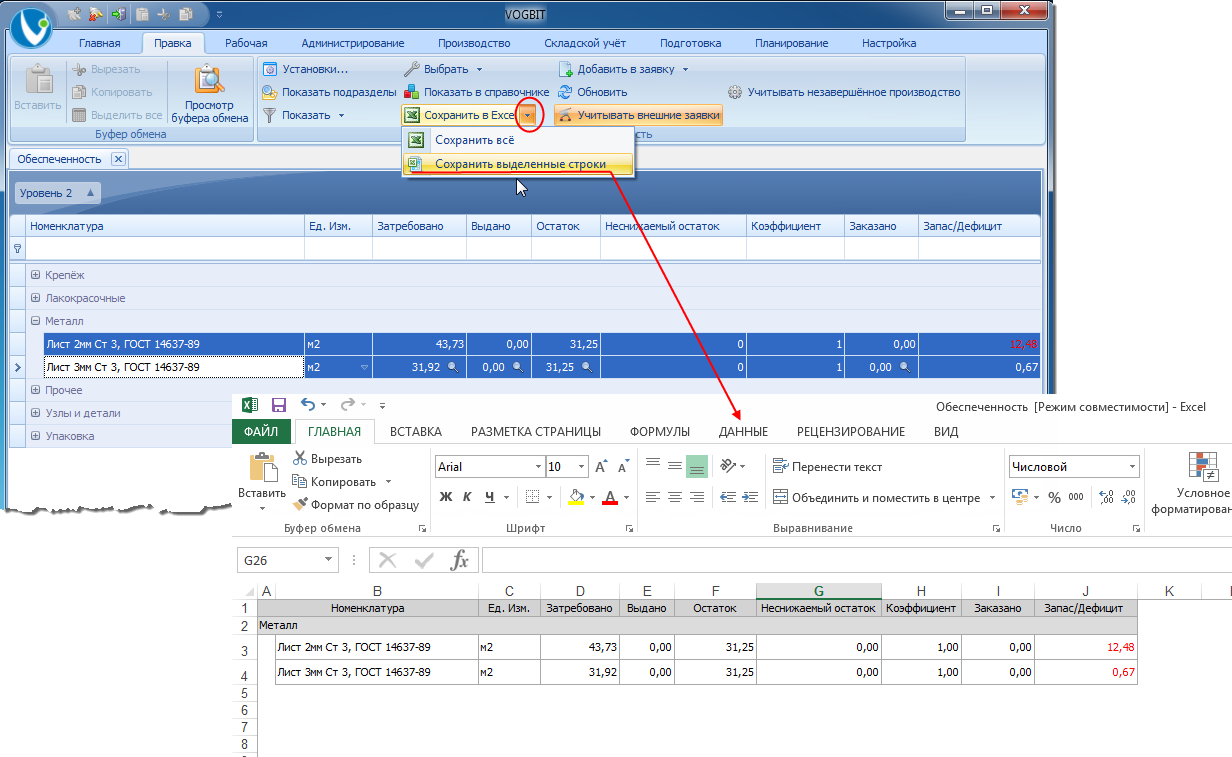
Task: Open the Числовой number format dropdown
Action: coord(1133,466)
